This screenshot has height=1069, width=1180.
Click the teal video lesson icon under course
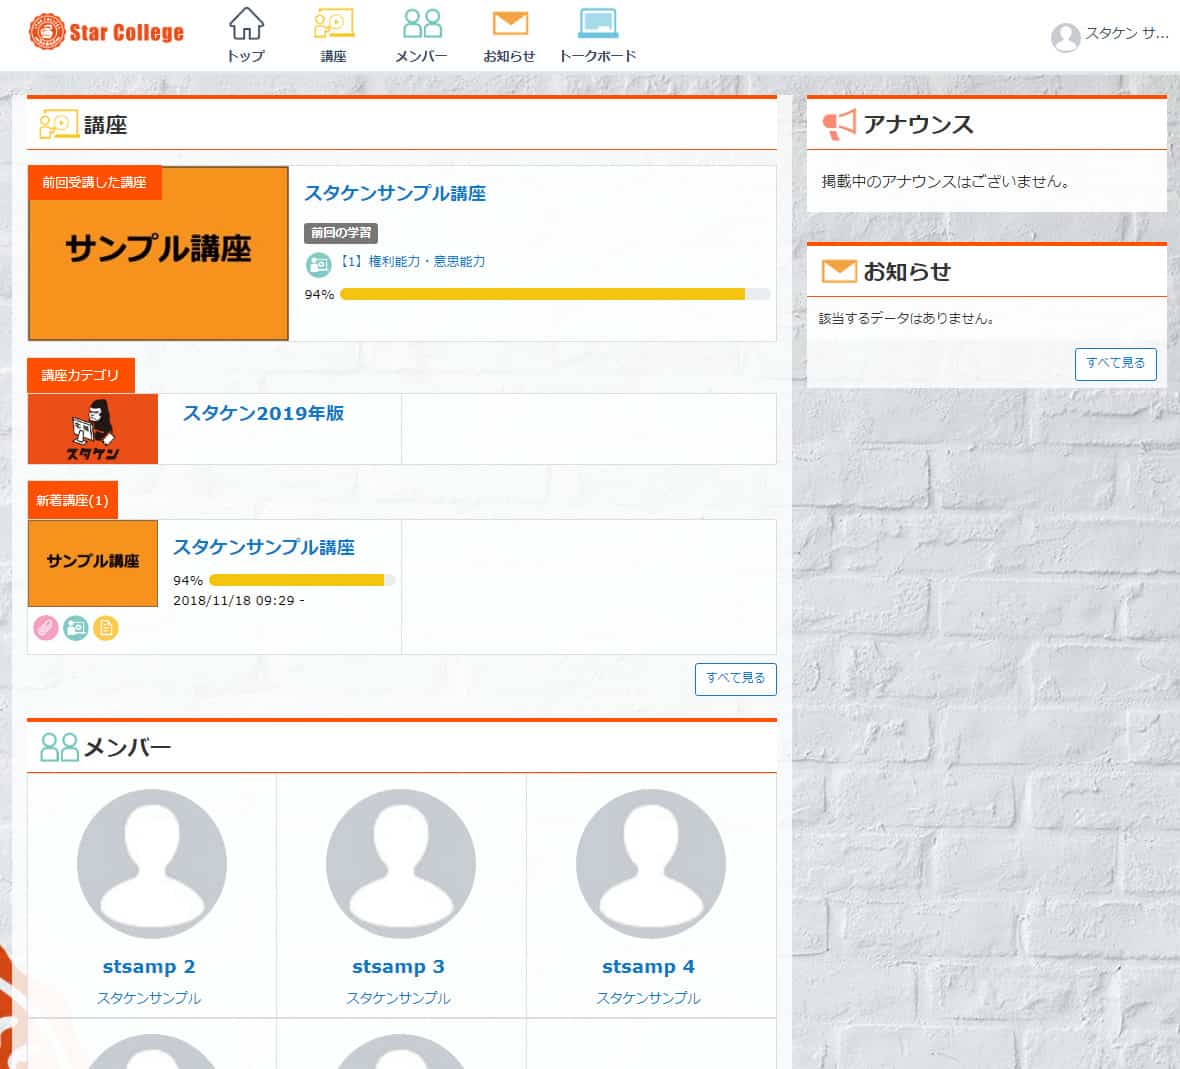[x=76, y=627]
